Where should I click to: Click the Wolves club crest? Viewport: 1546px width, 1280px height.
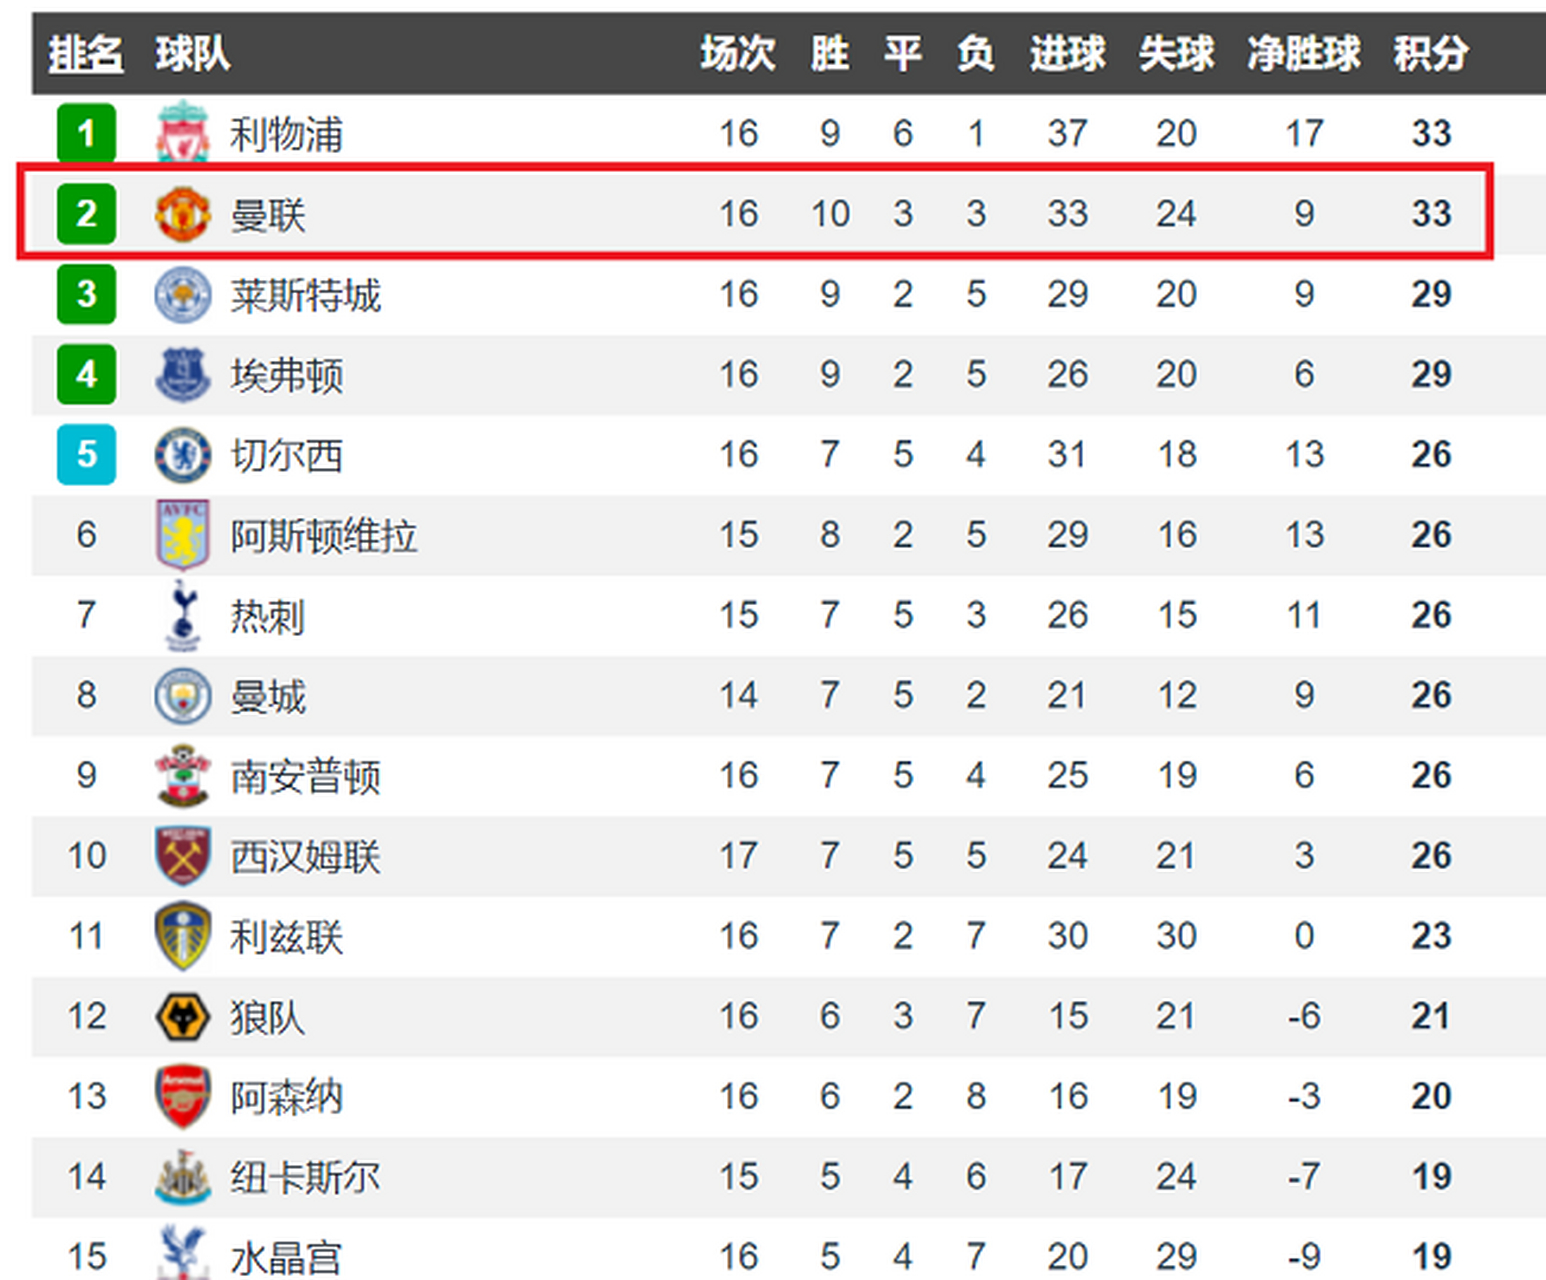pos(182,1017)
